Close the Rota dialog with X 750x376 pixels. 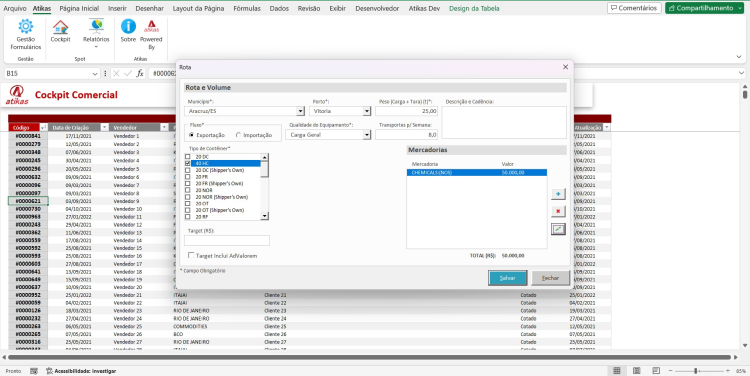coord(565,67)
